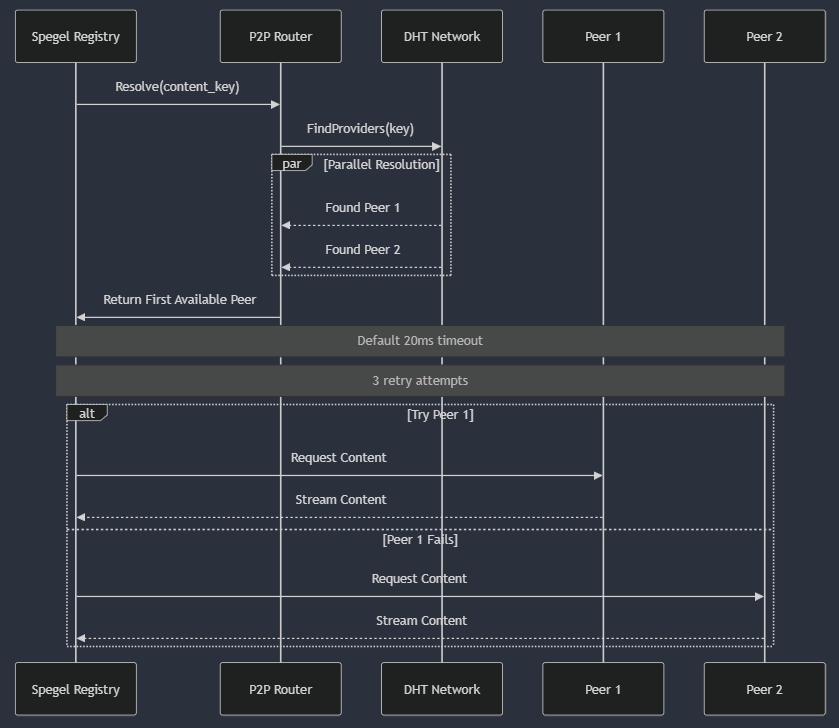Click the Found Peer 1 response label
Screen dimensions: 839x728
click(x=362, y=208)
